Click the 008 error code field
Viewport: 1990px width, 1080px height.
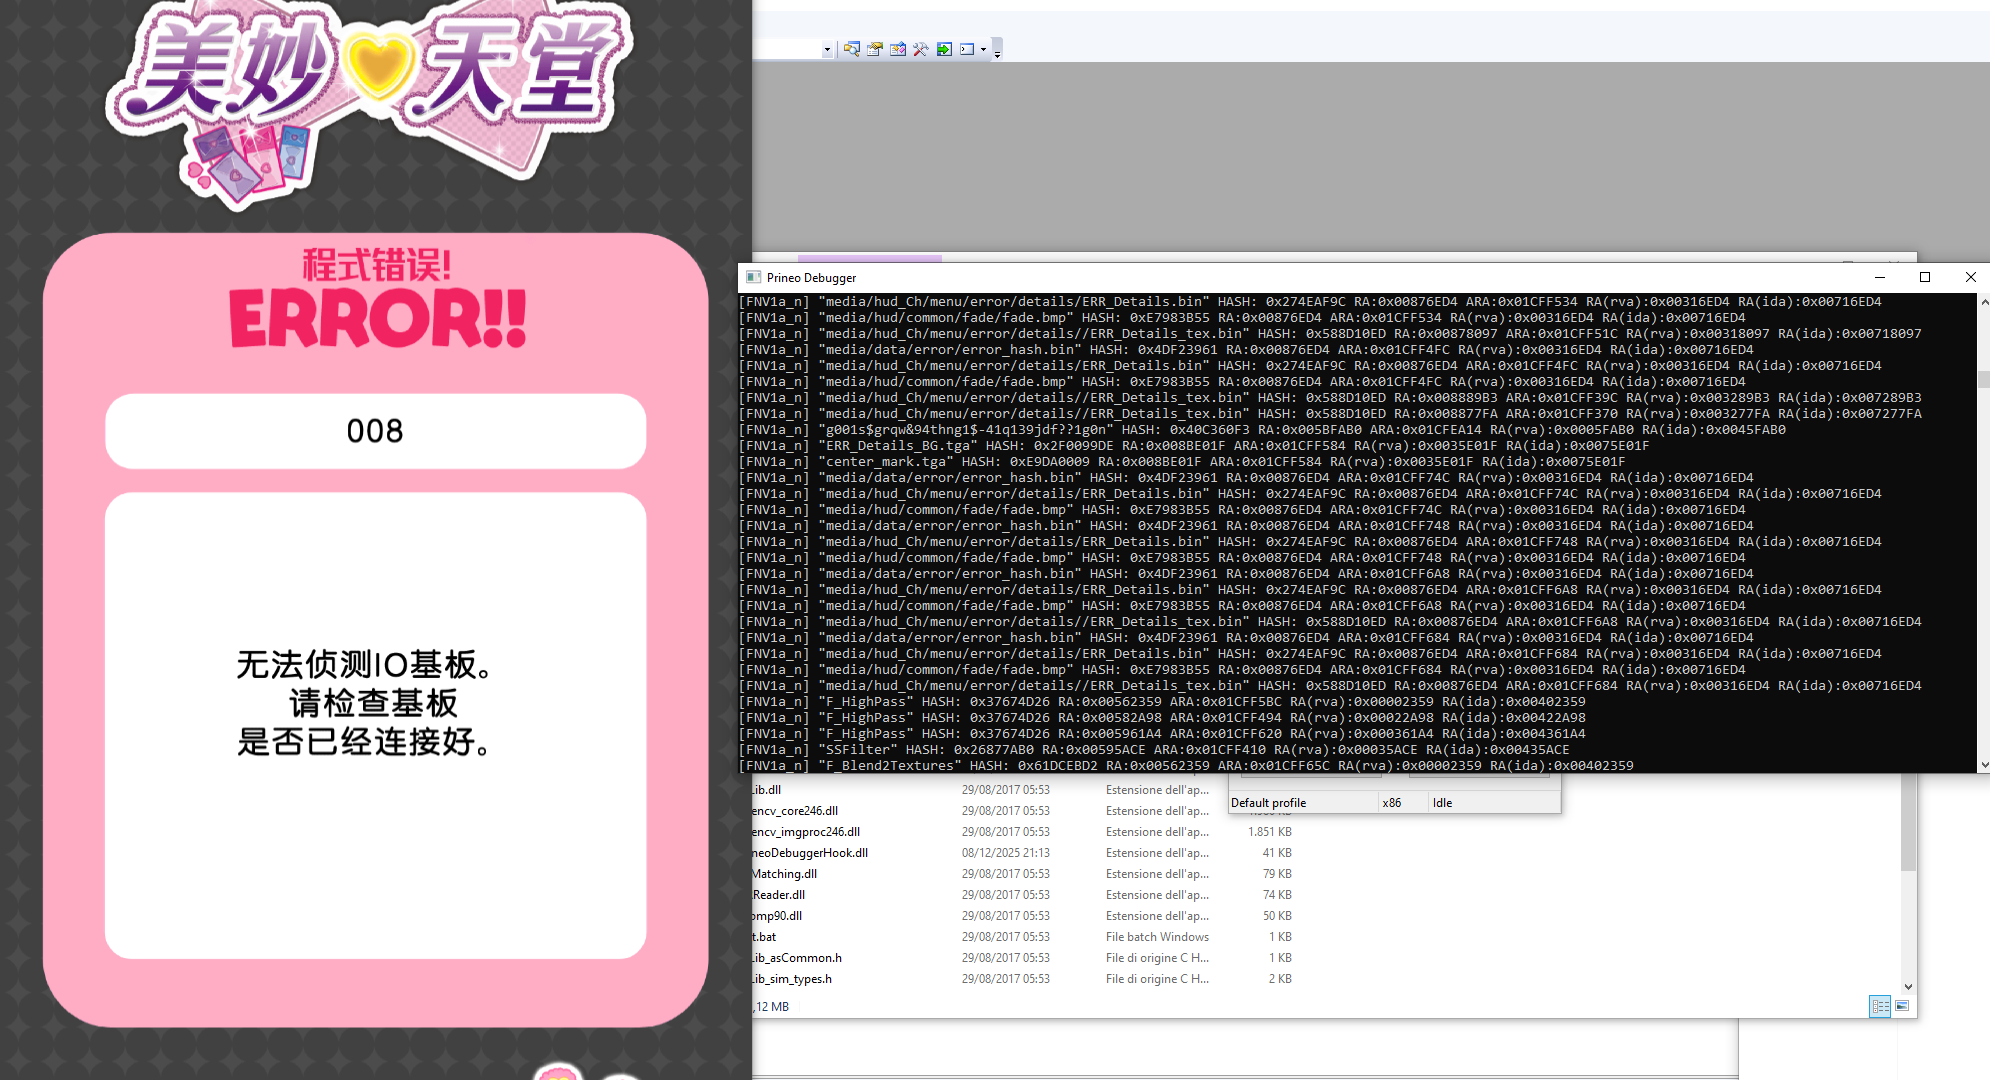(x=375, y=431)
